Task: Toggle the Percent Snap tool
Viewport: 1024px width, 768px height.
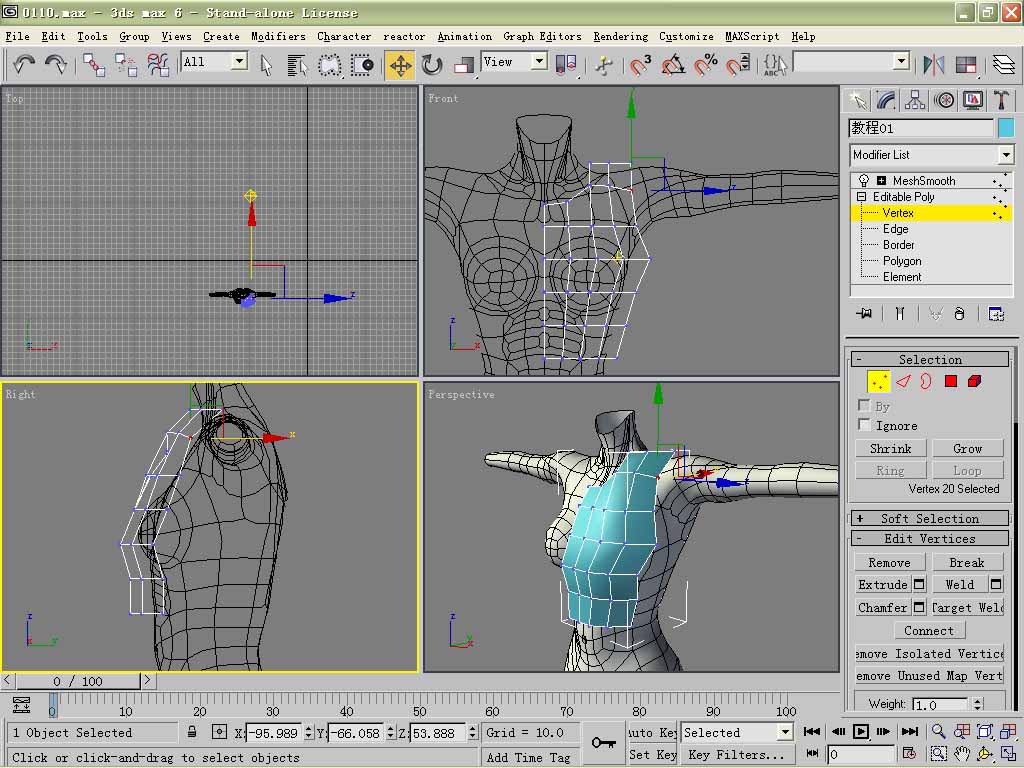Action: (x=705, y=65)
